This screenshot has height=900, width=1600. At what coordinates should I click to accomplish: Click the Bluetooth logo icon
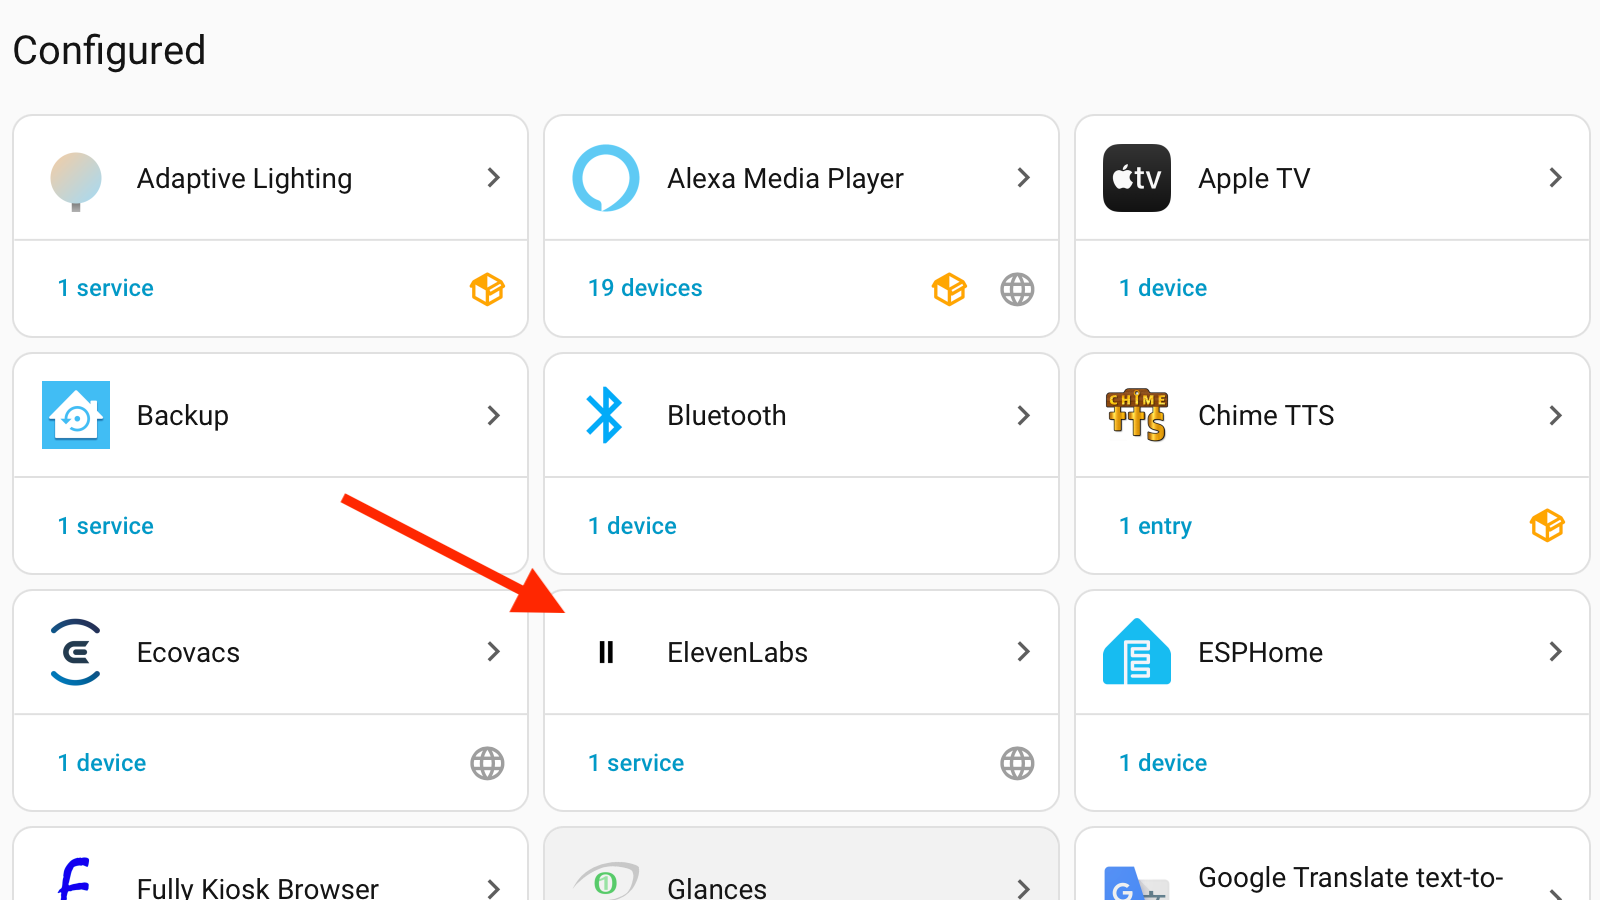[x=605, y=415]
